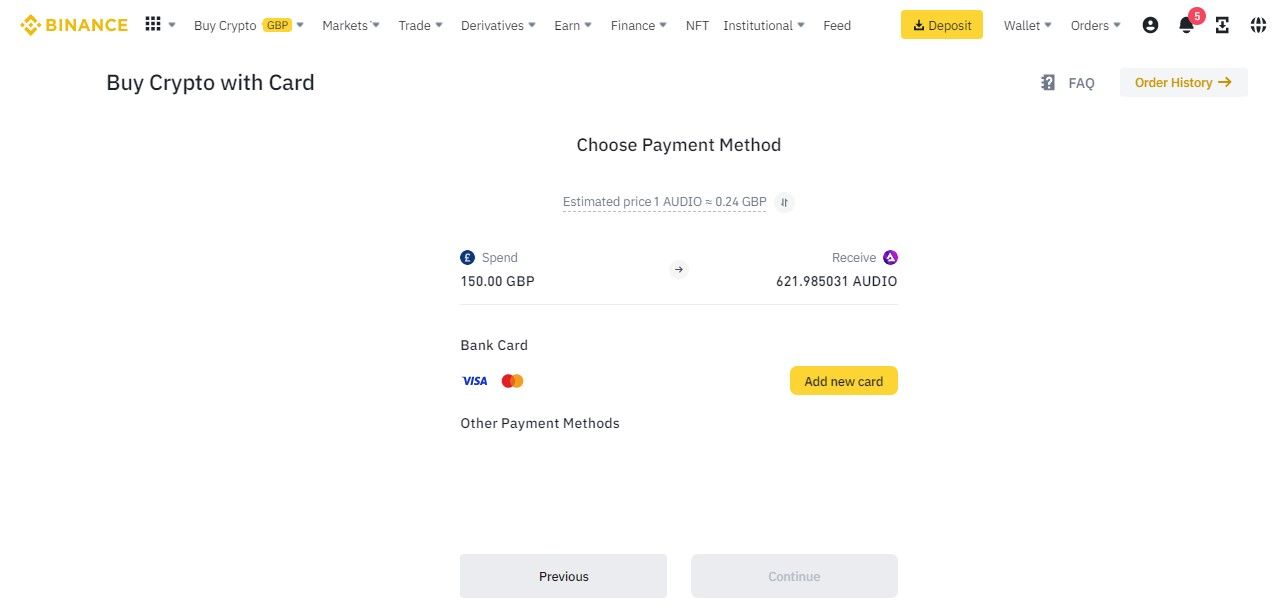The height and width of the screenshot is (612, 1276).
Task: Swap the estimated price direction
Action: point(785,202)
